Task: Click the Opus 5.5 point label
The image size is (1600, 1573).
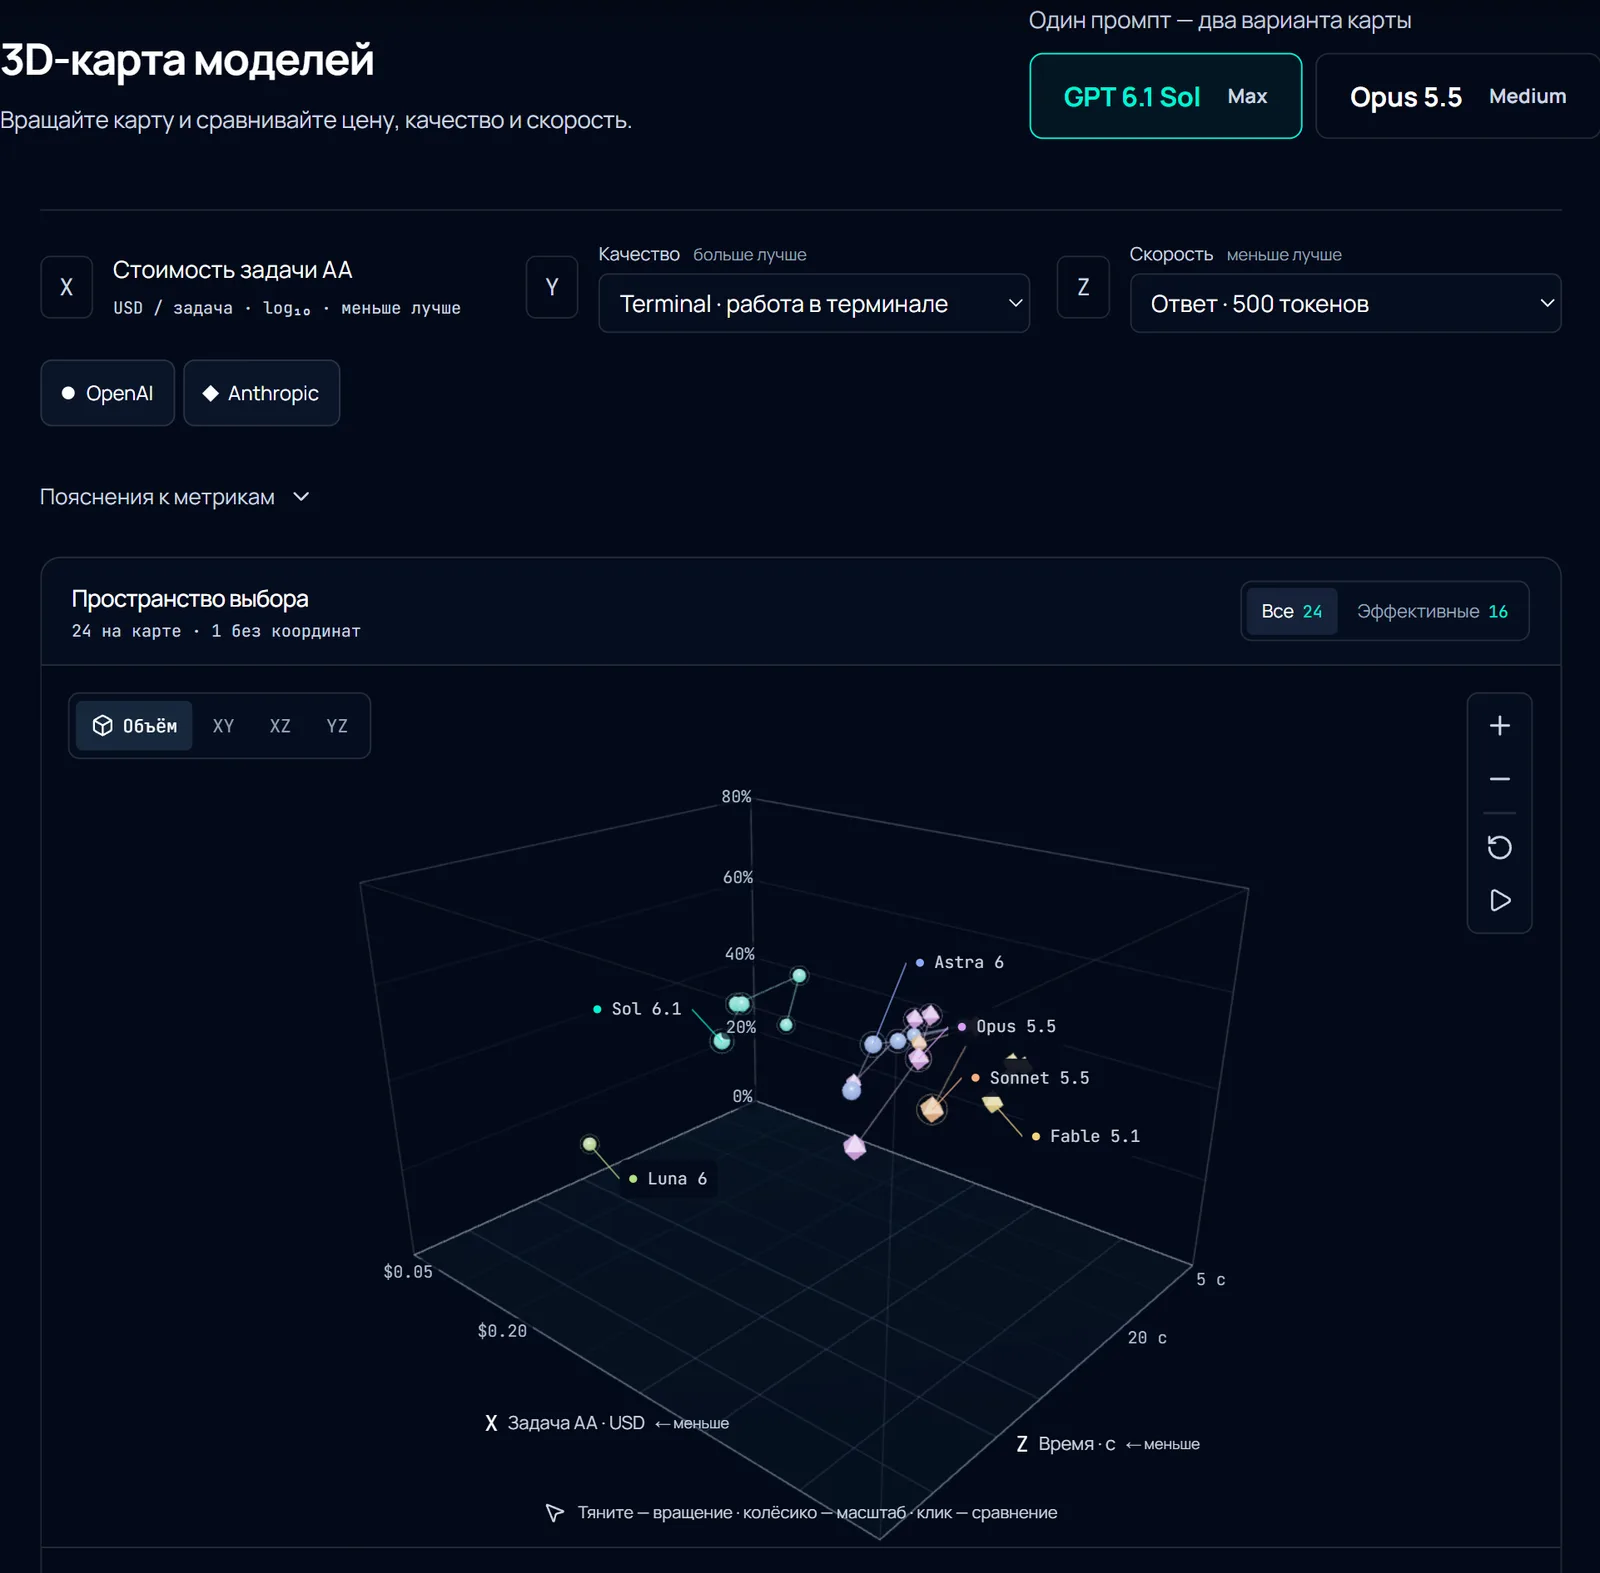Action: pos(1007,1026)
